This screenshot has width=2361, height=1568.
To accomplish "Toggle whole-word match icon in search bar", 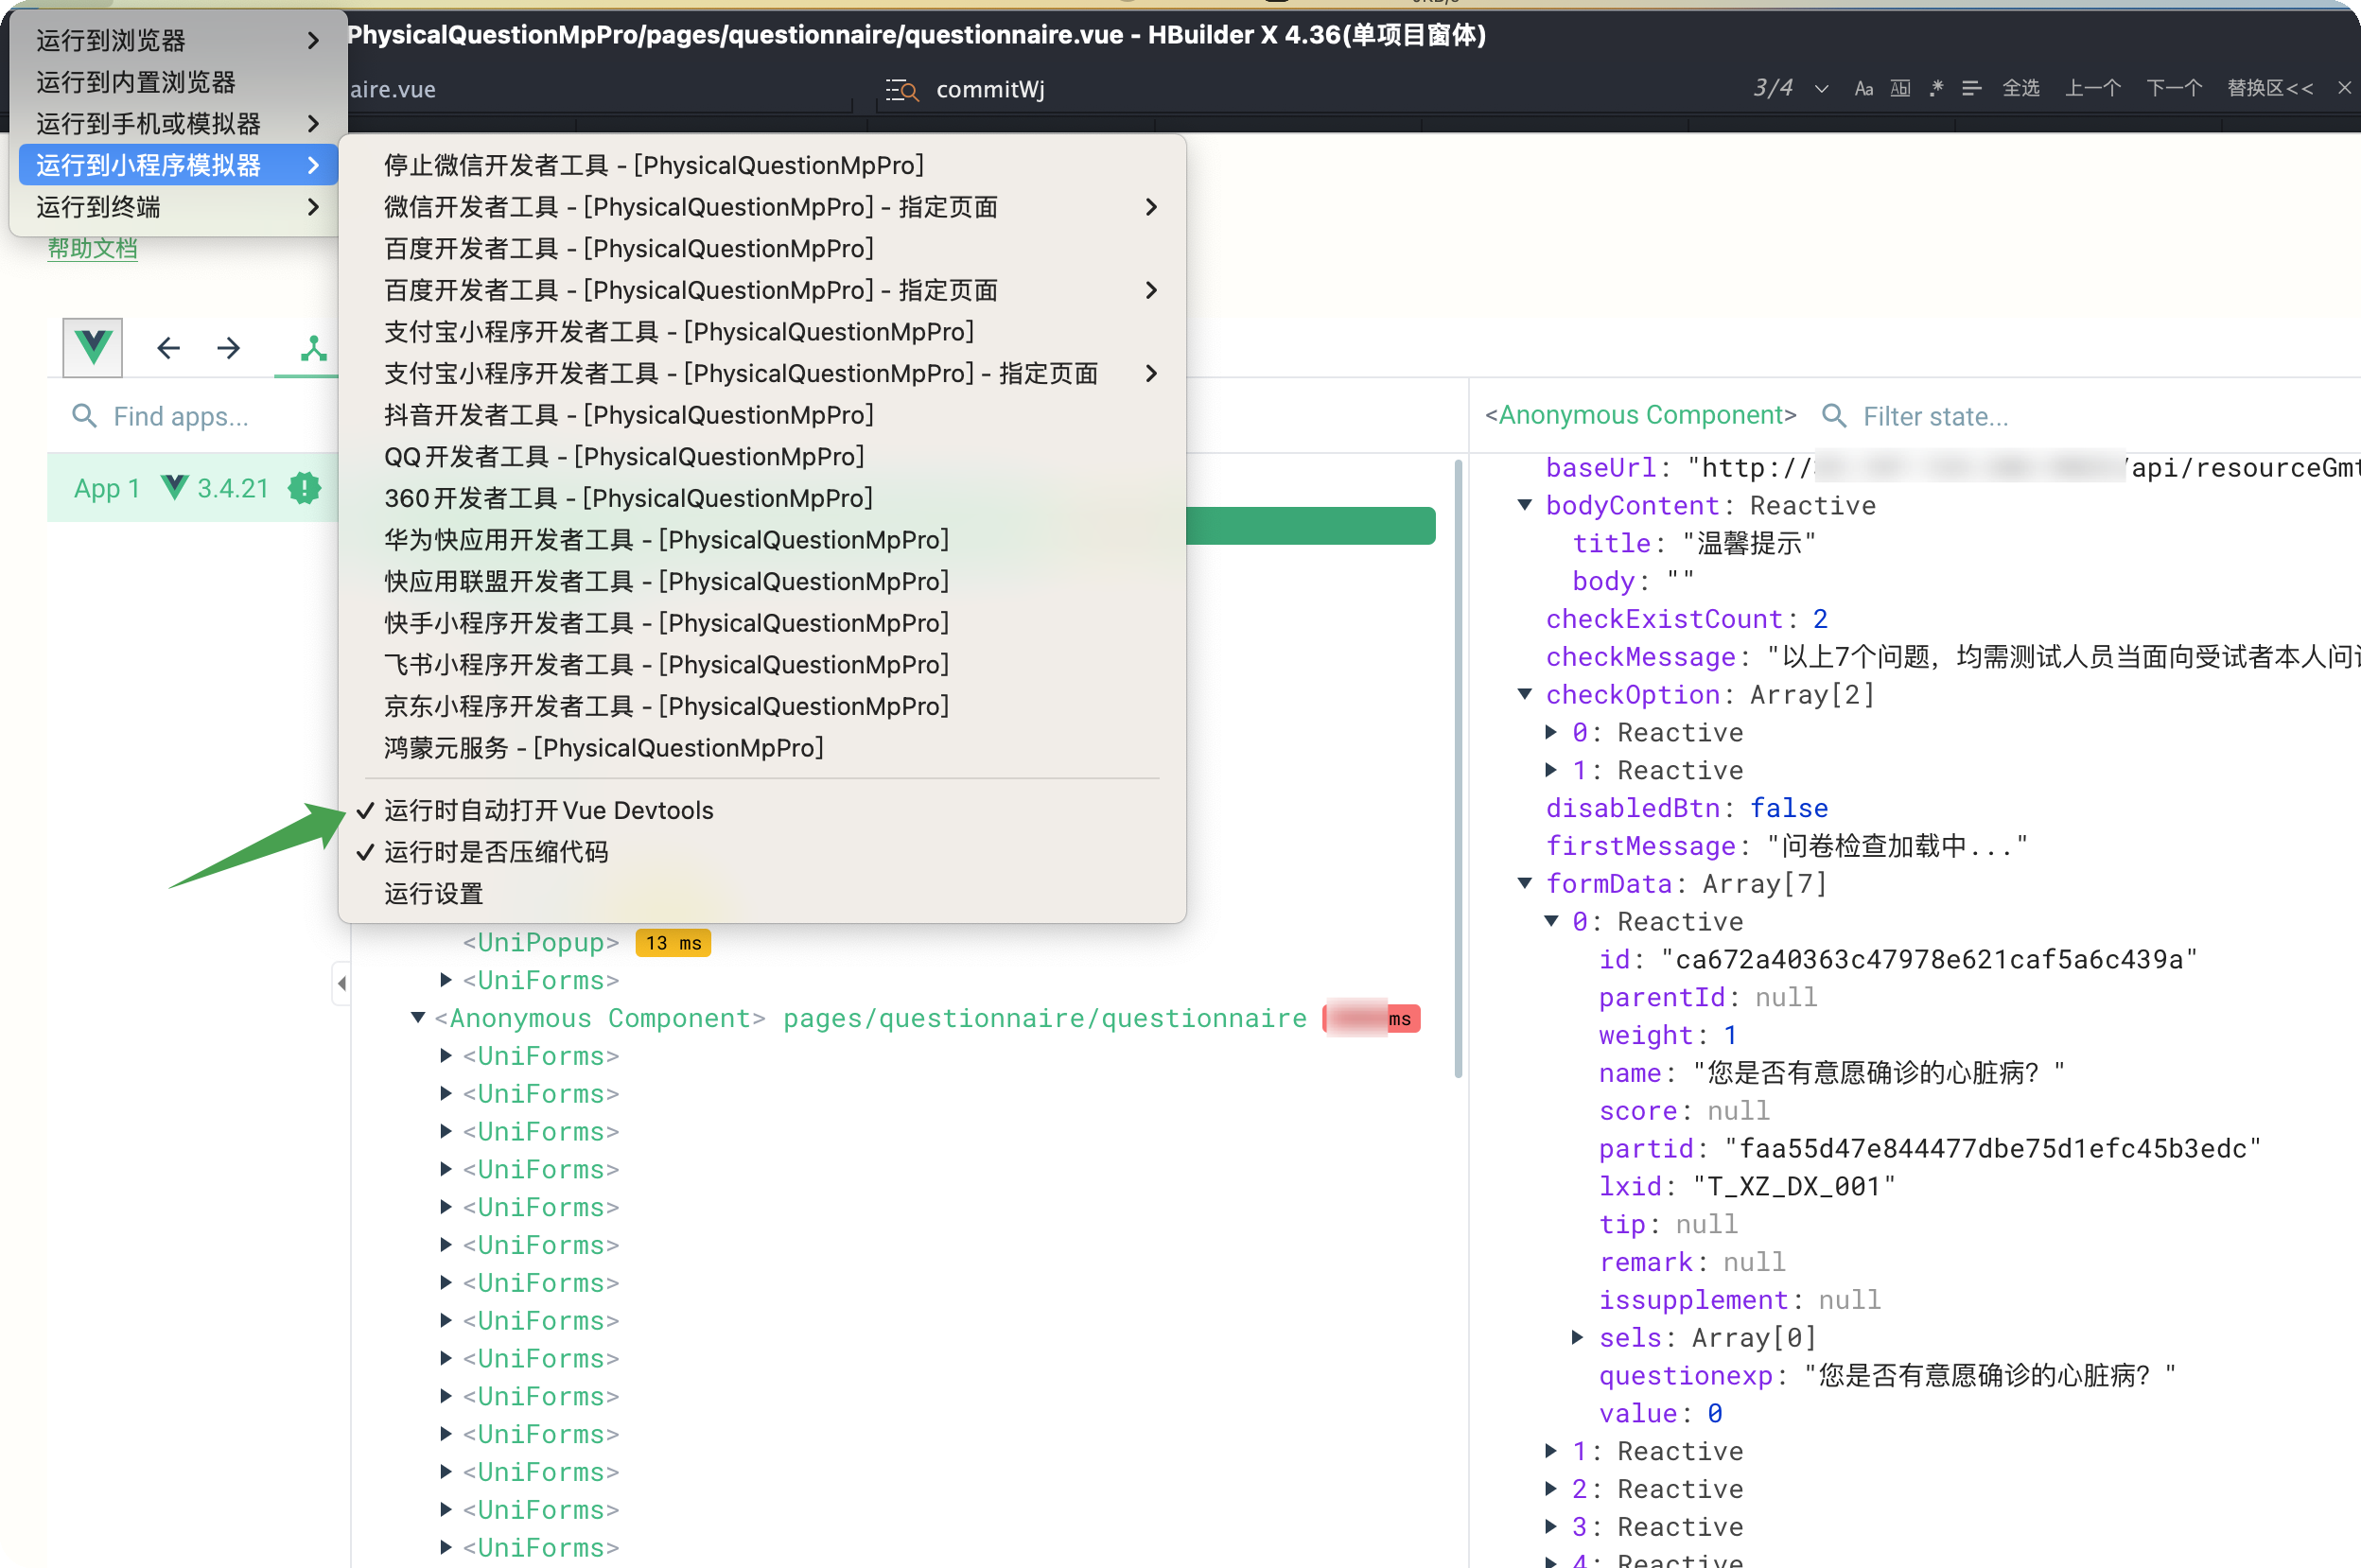I will pyautogui.click(x=1900, y=89).
